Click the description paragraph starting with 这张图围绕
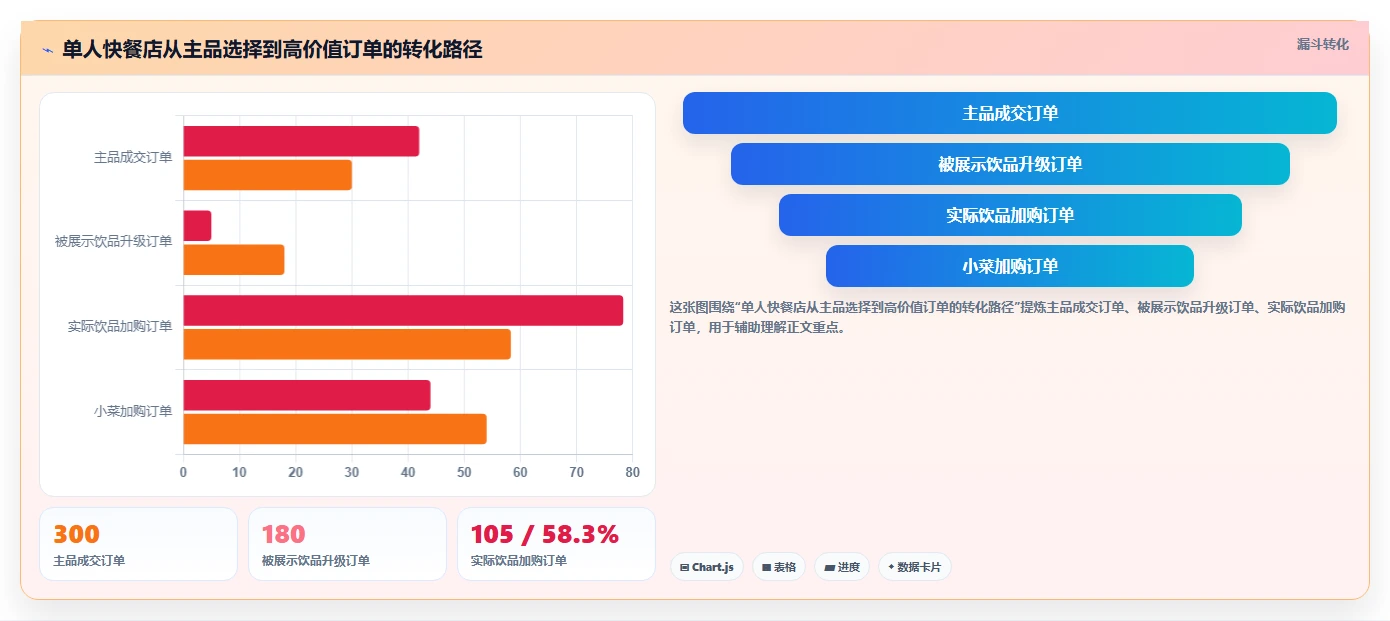The width and height of the screenshot is (1390, 621). (x=1008, y=317)
